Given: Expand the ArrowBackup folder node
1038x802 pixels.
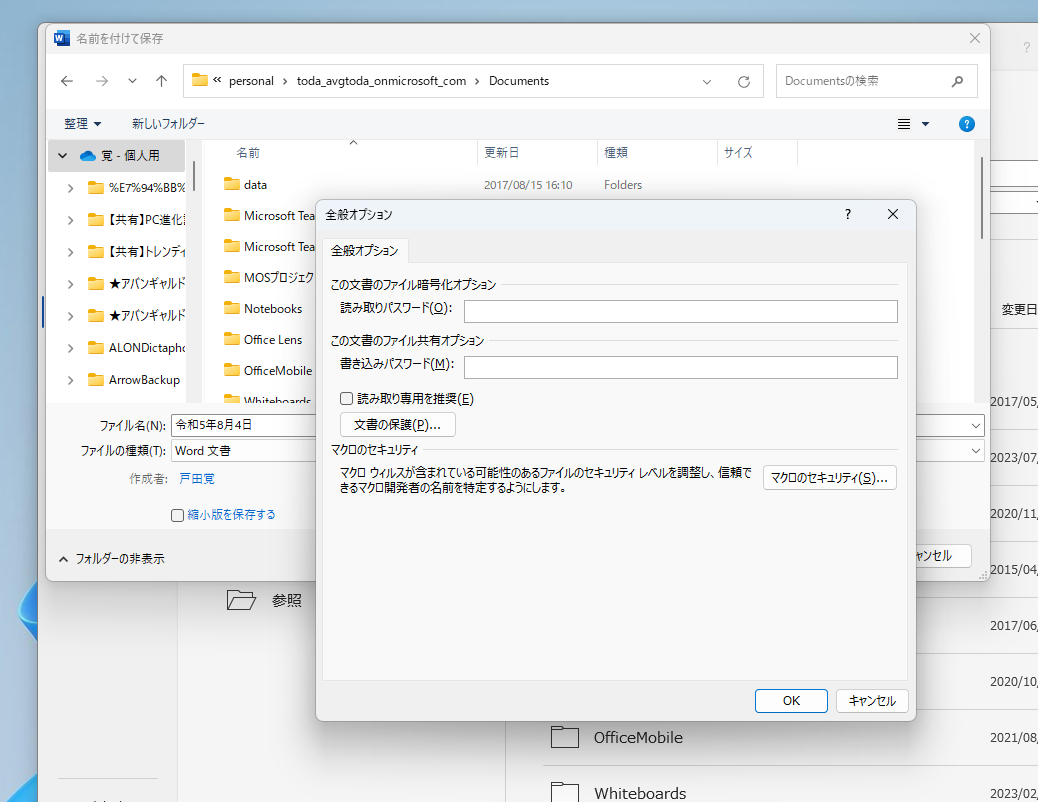Looking at the screenshot, I should click(x=70, y=380).
